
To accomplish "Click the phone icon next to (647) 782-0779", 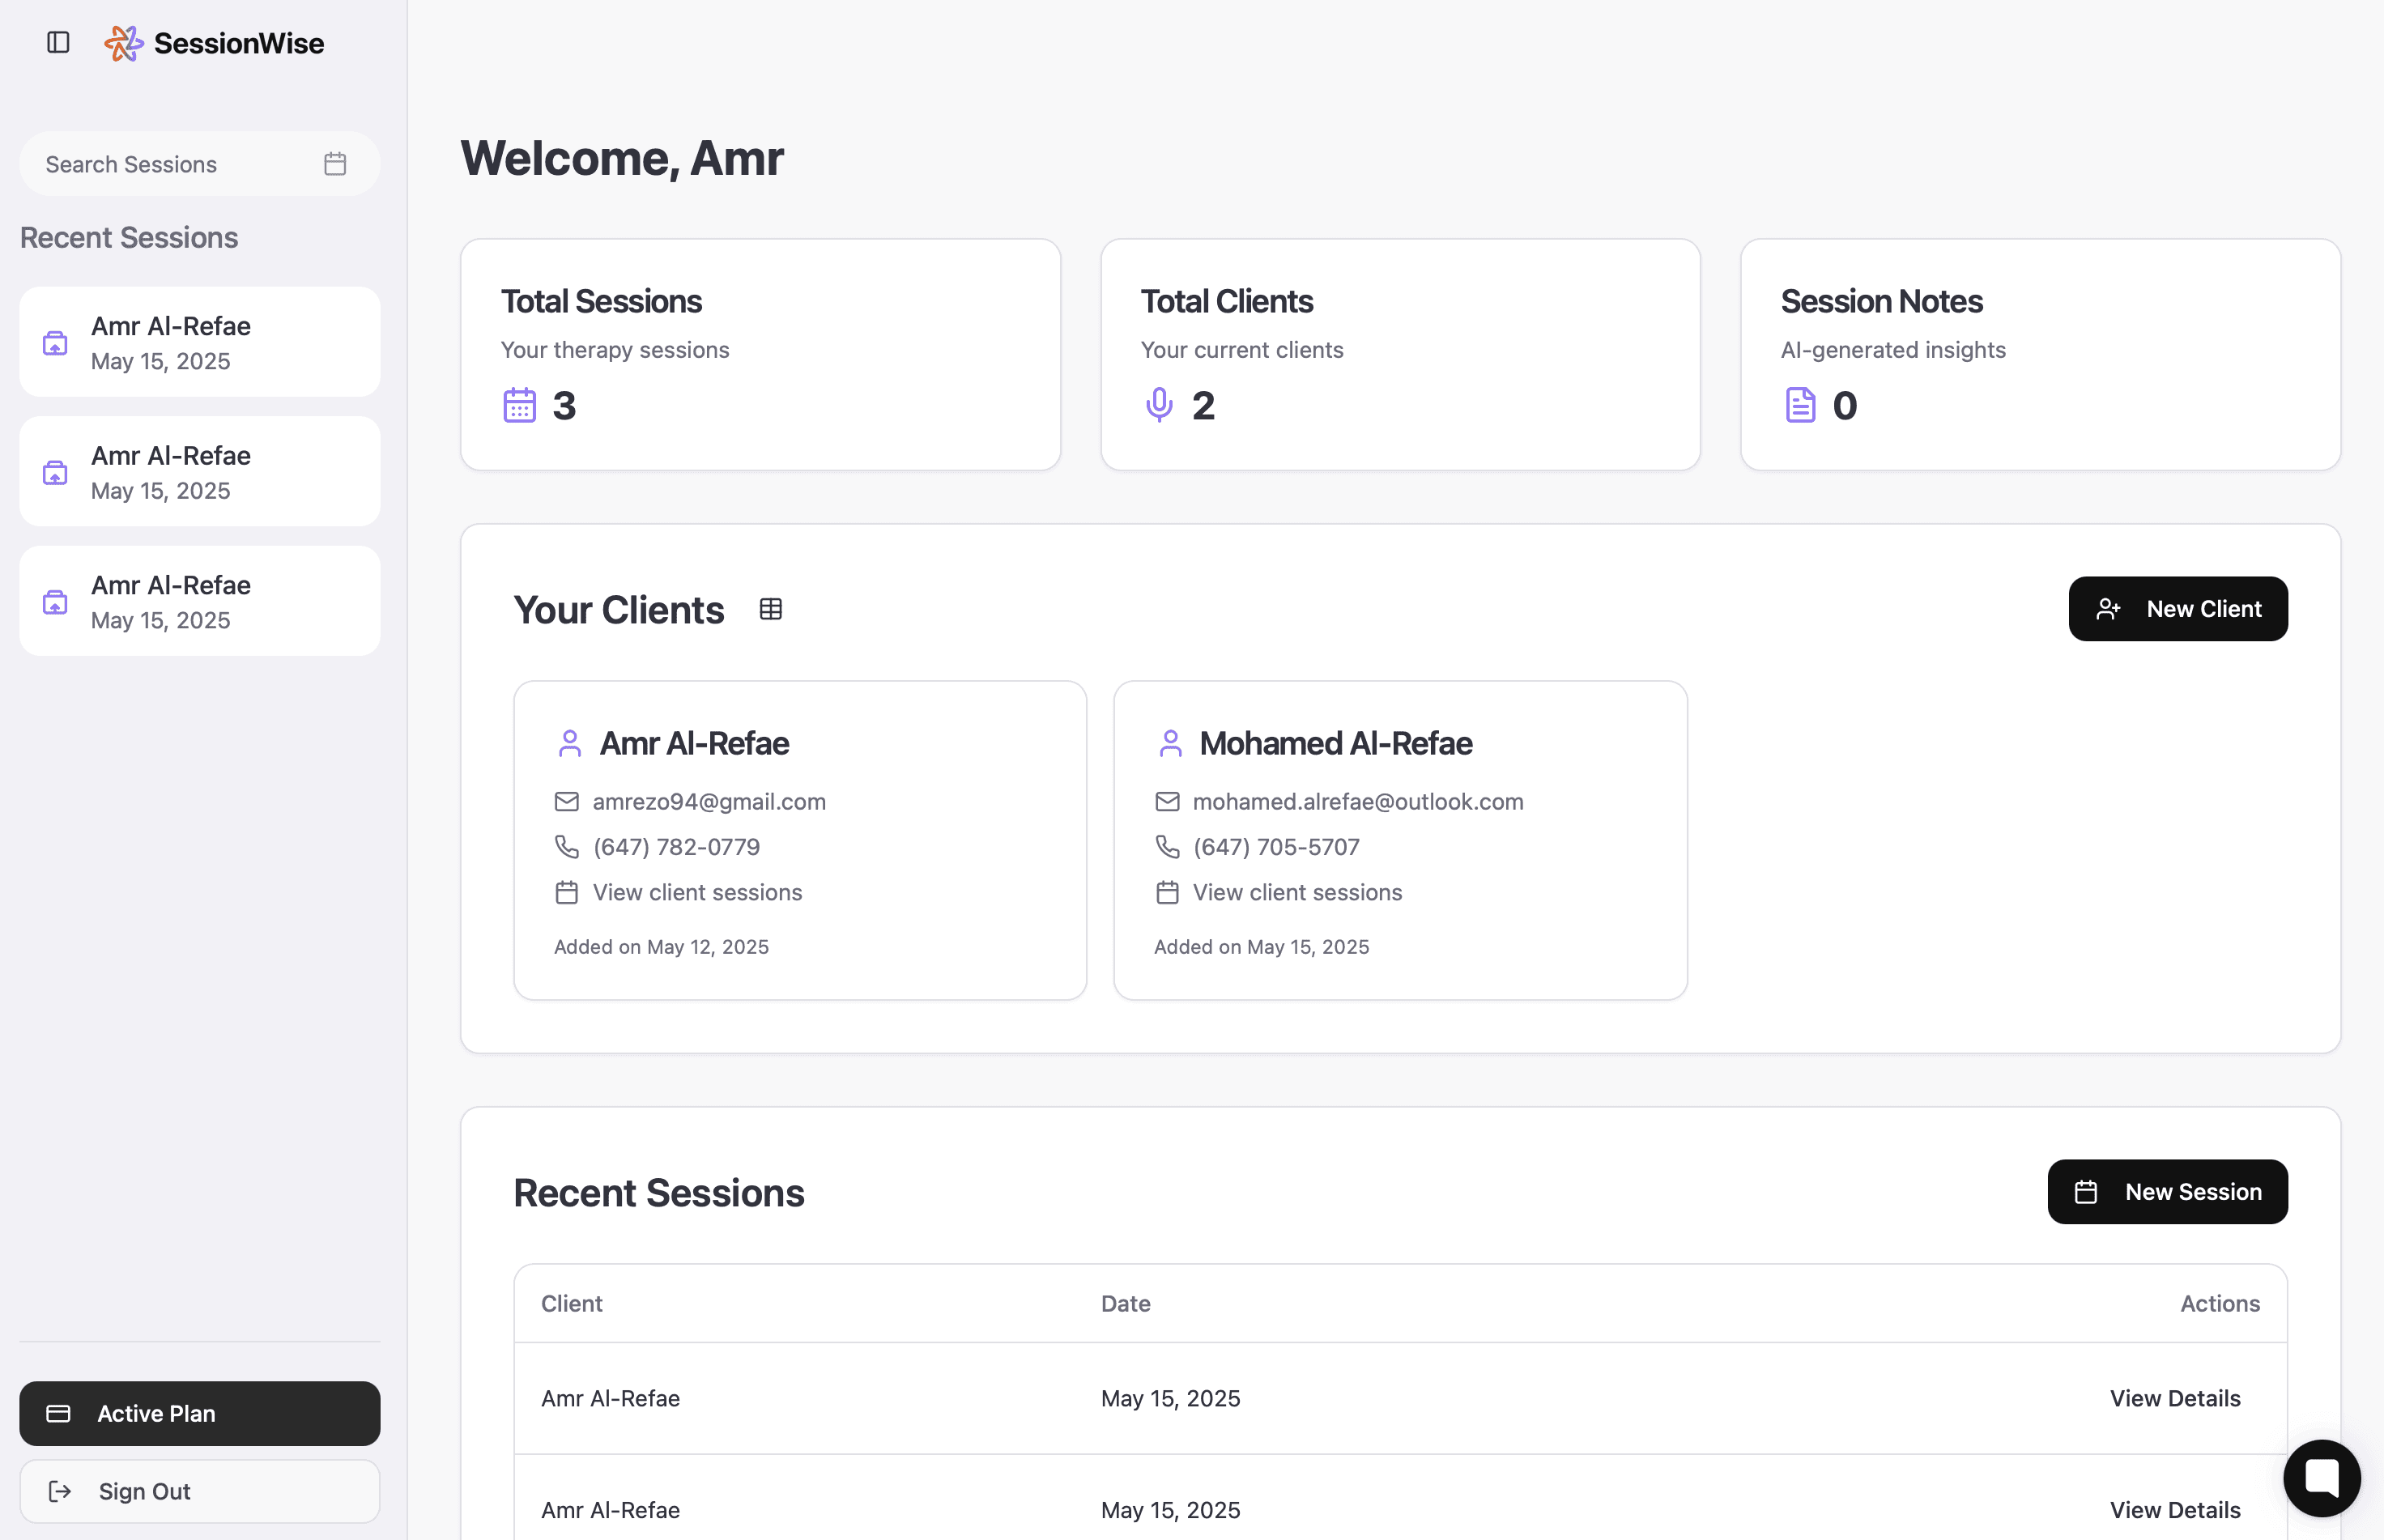I will click(x=567, y=847).
